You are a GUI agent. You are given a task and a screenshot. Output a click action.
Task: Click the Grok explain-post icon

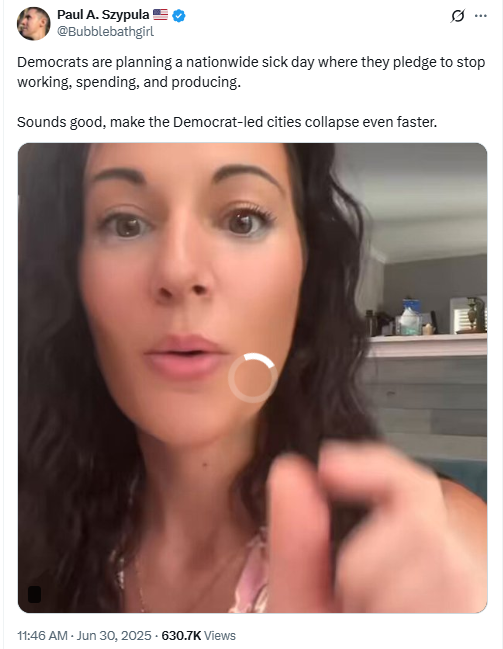click(x=457, y=16)
